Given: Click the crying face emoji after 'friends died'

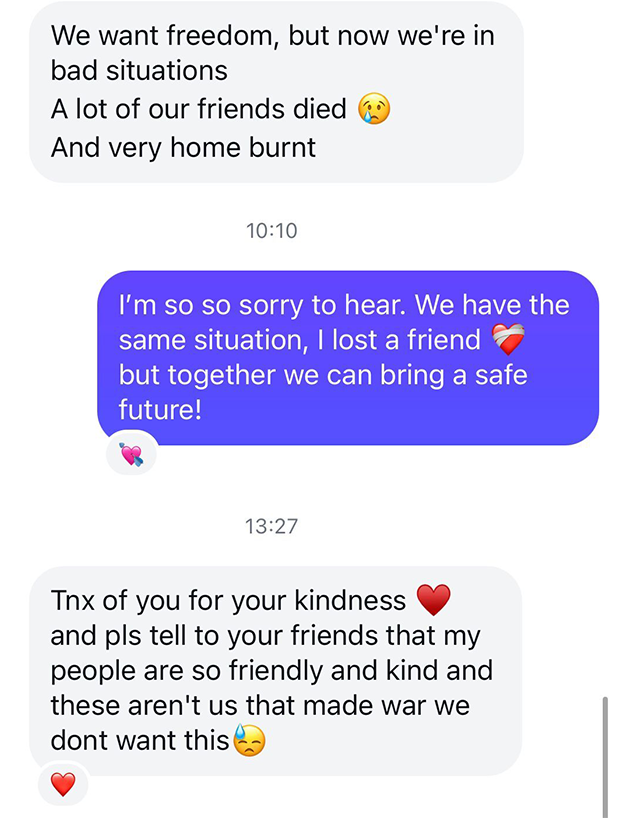Looking at the screenshot, I should click(374, 109).
